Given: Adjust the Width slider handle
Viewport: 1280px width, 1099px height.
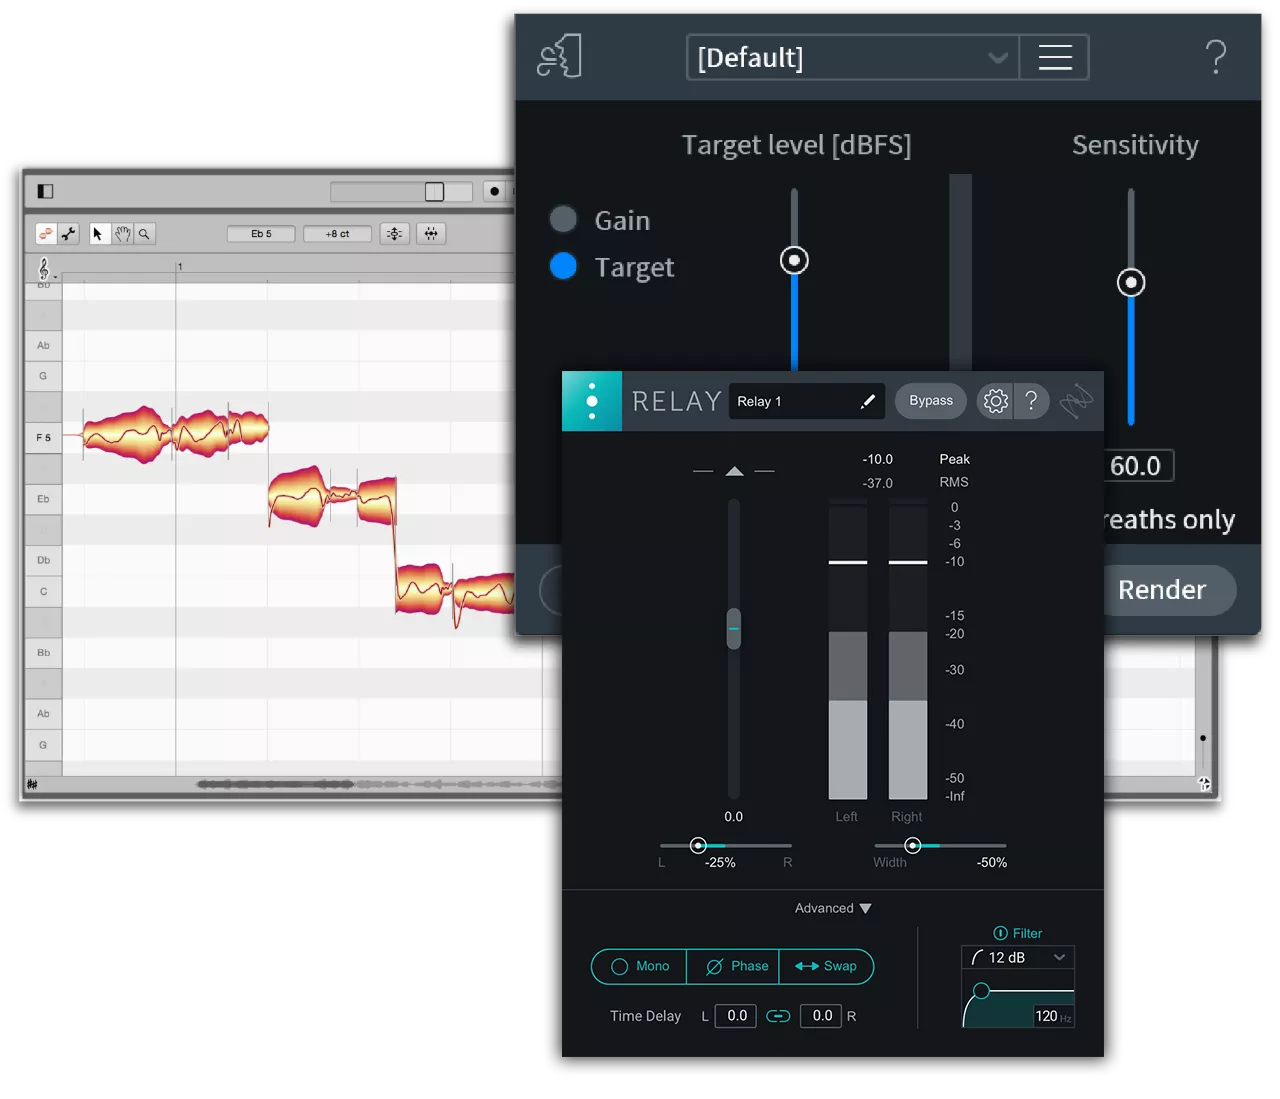Looking at the screenshot, I should [x=912, y=846].
